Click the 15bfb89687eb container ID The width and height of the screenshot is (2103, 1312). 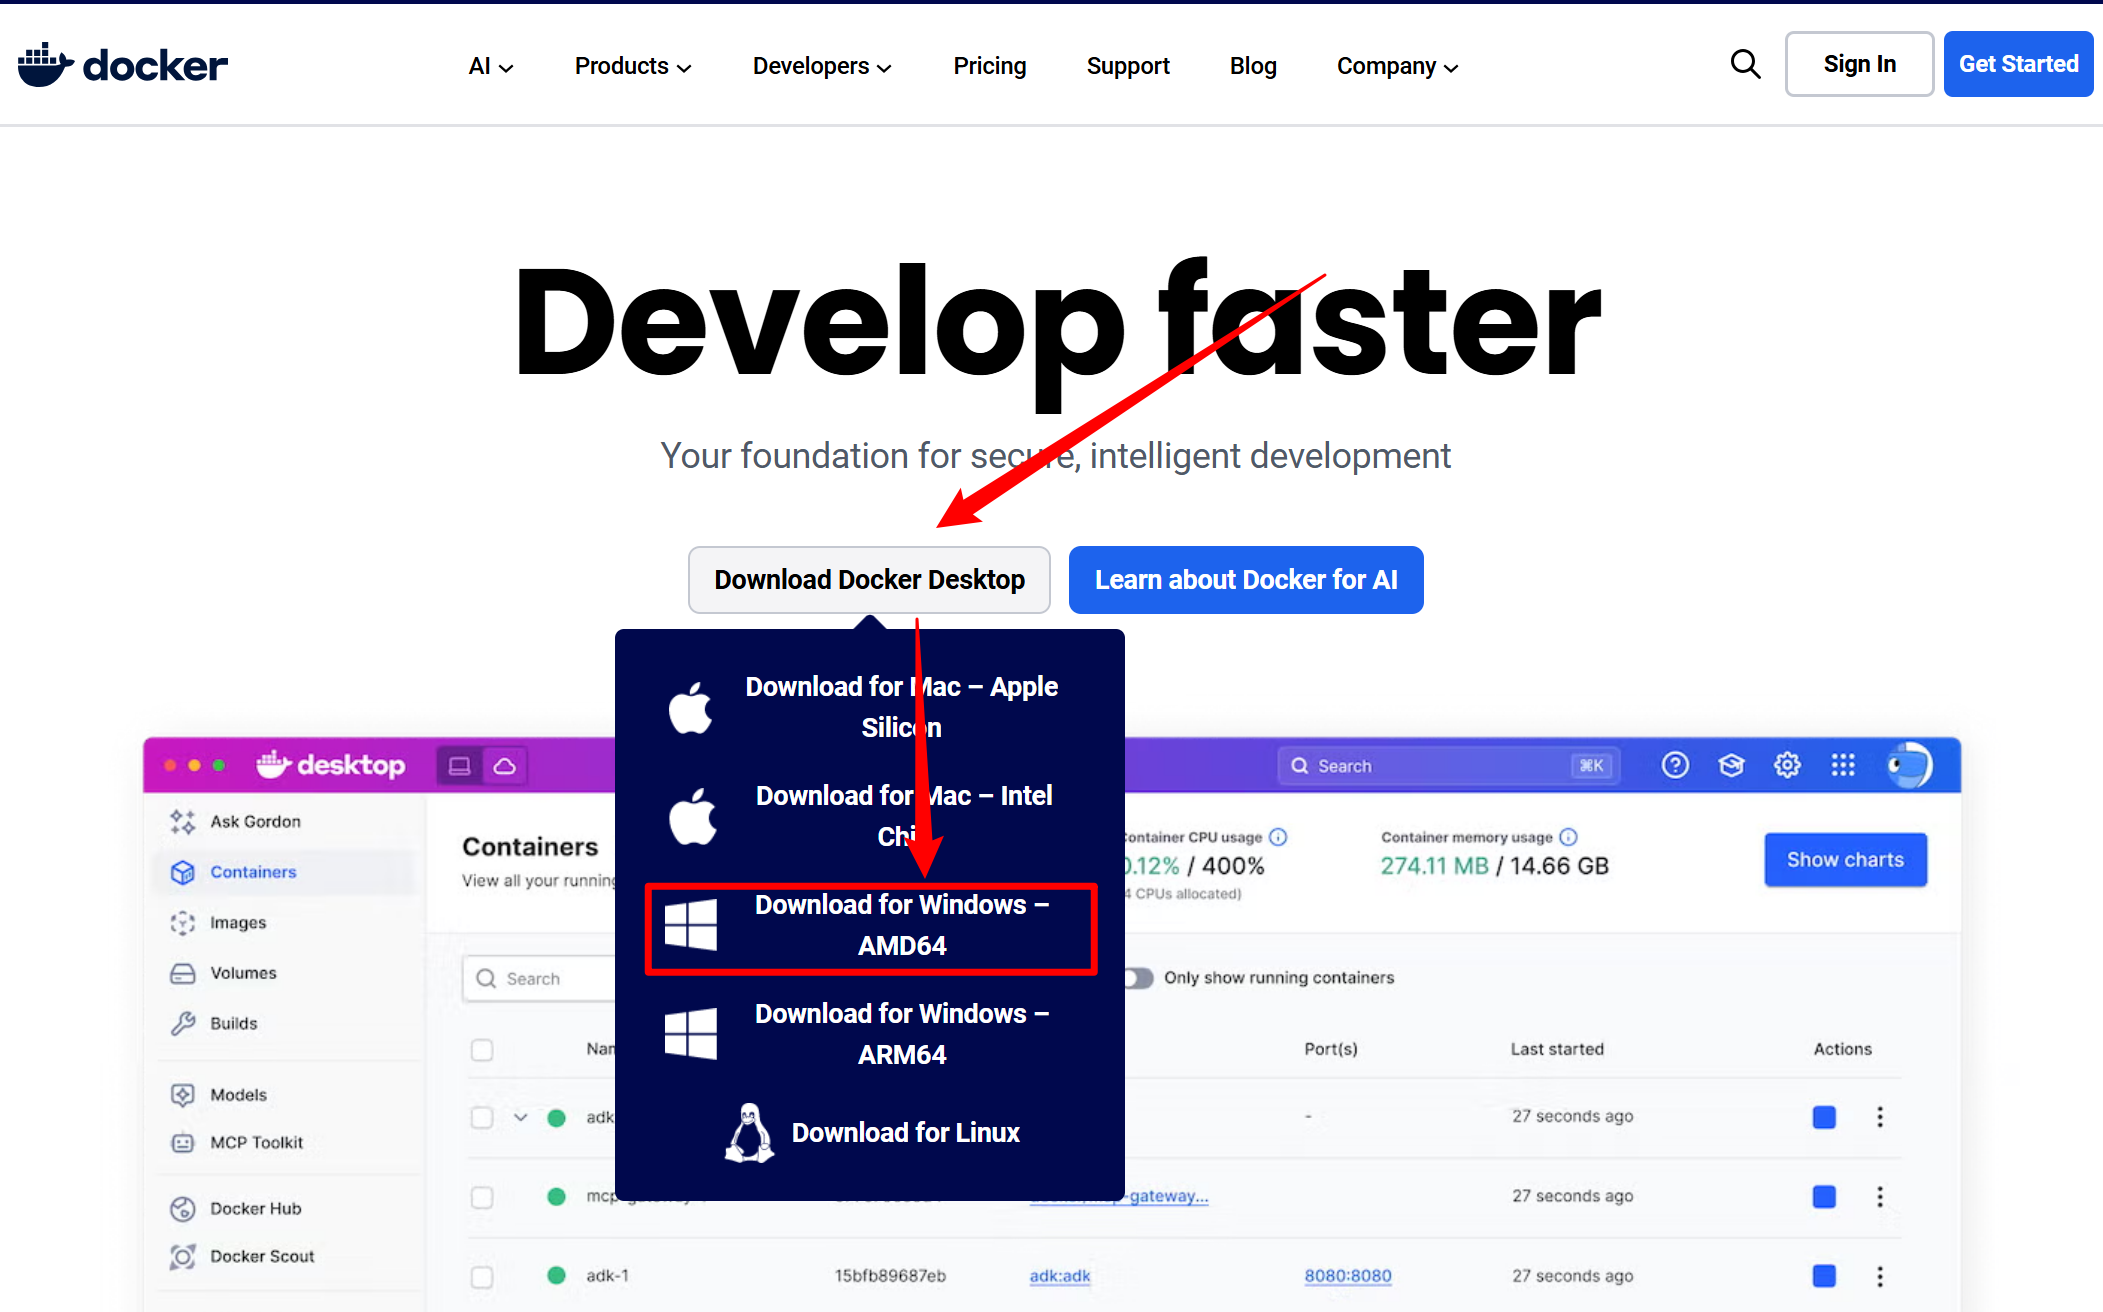[x=890, y=1276]
